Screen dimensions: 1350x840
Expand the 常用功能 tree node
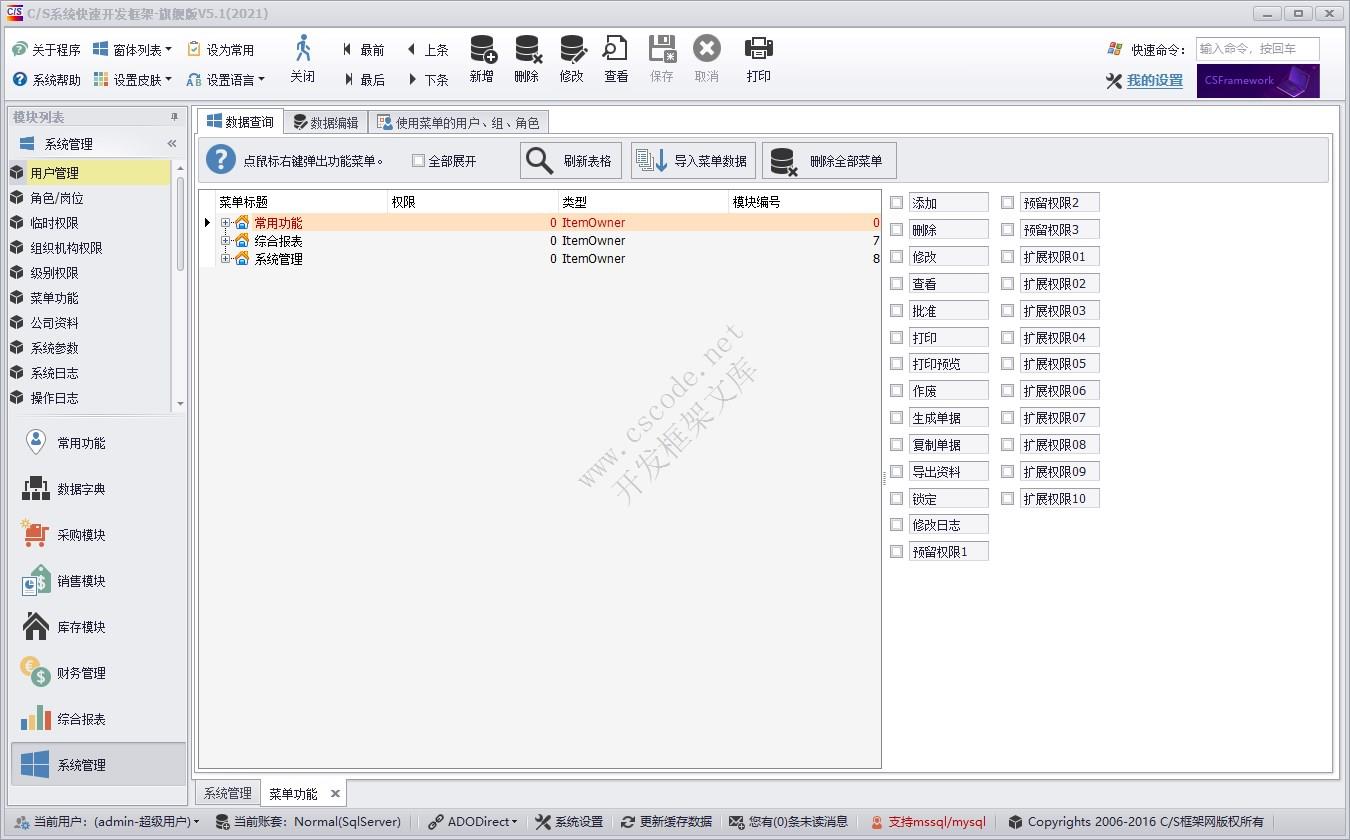(x=226, y=223)
